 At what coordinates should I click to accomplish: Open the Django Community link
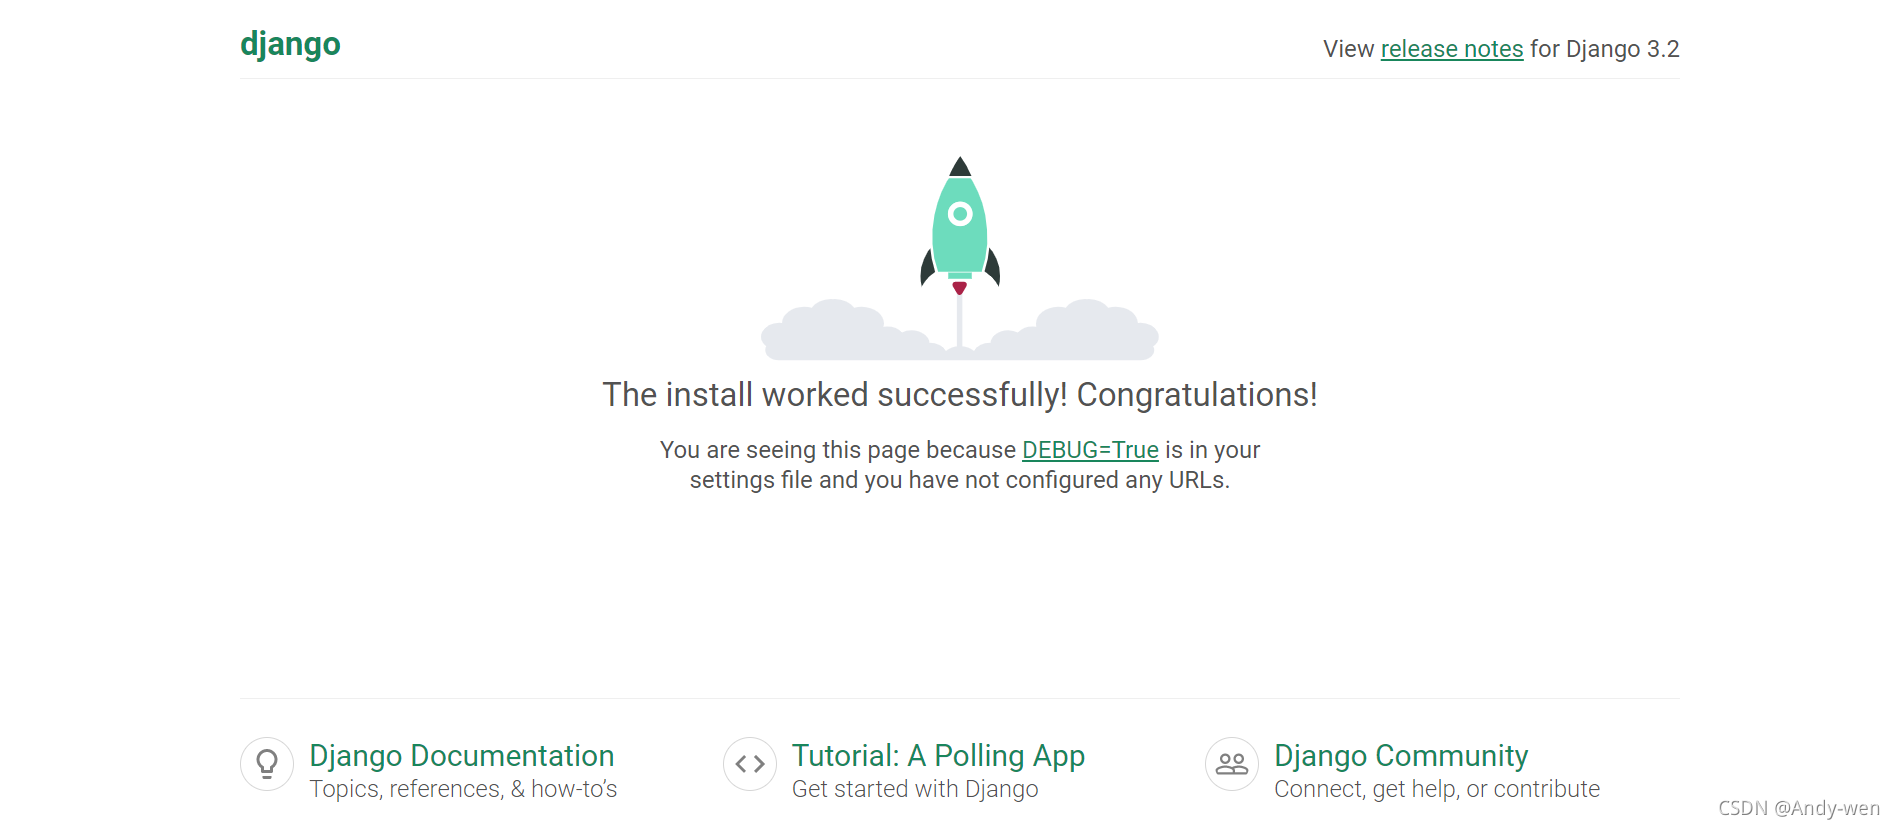[x=1401, y=756]
